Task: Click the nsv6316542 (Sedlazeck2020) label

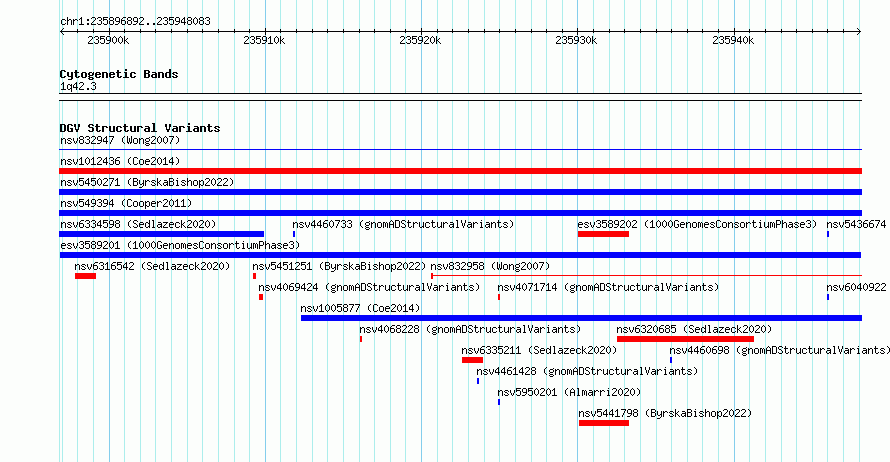Action: tap(152, 266)
